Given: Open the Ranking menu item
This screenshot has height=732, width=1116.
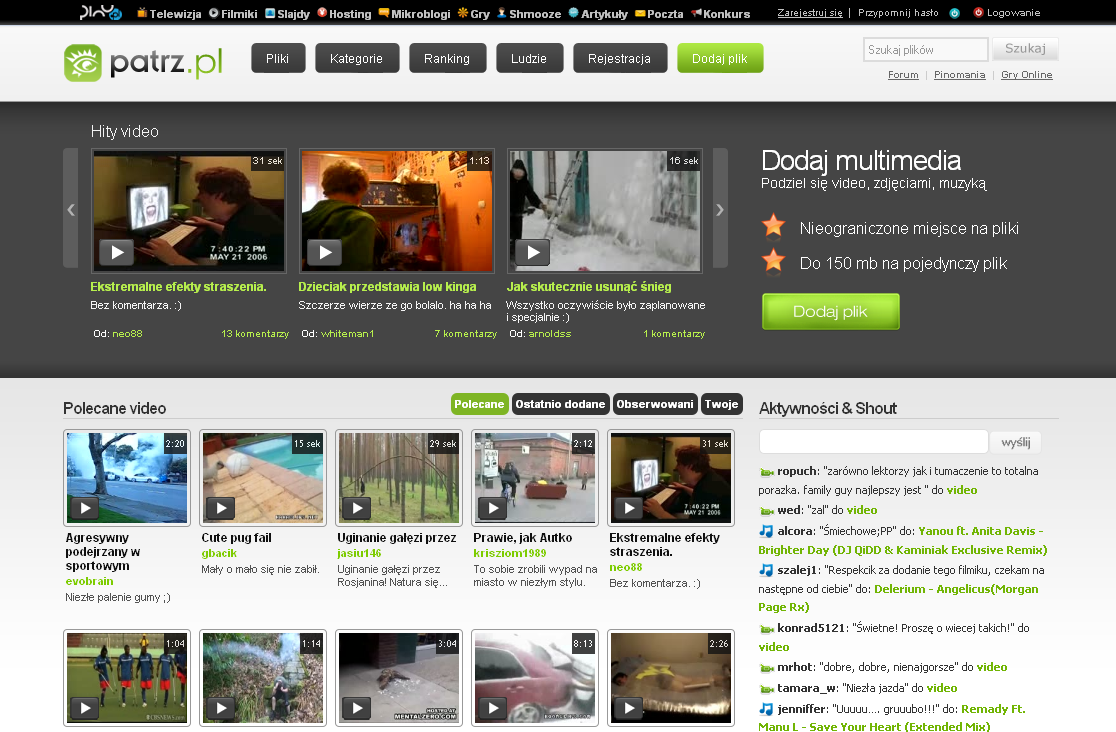Looking at the screenshot, I should (x=447, y=59).
